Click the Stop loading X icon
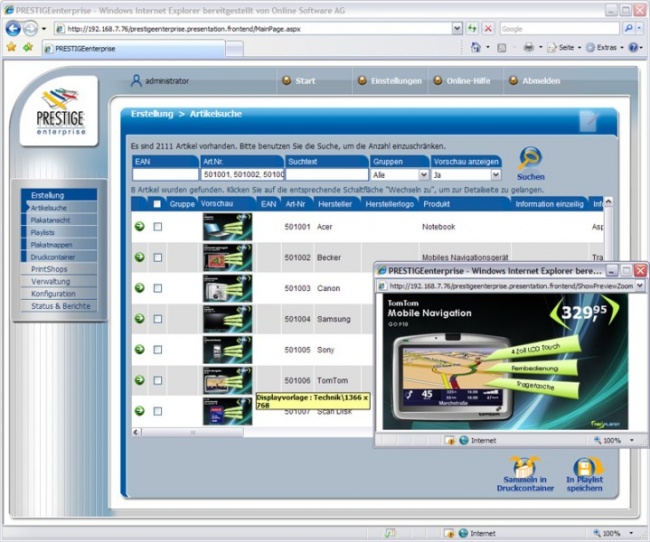Viewport: 650px width, 542px height. pos(488,29)
